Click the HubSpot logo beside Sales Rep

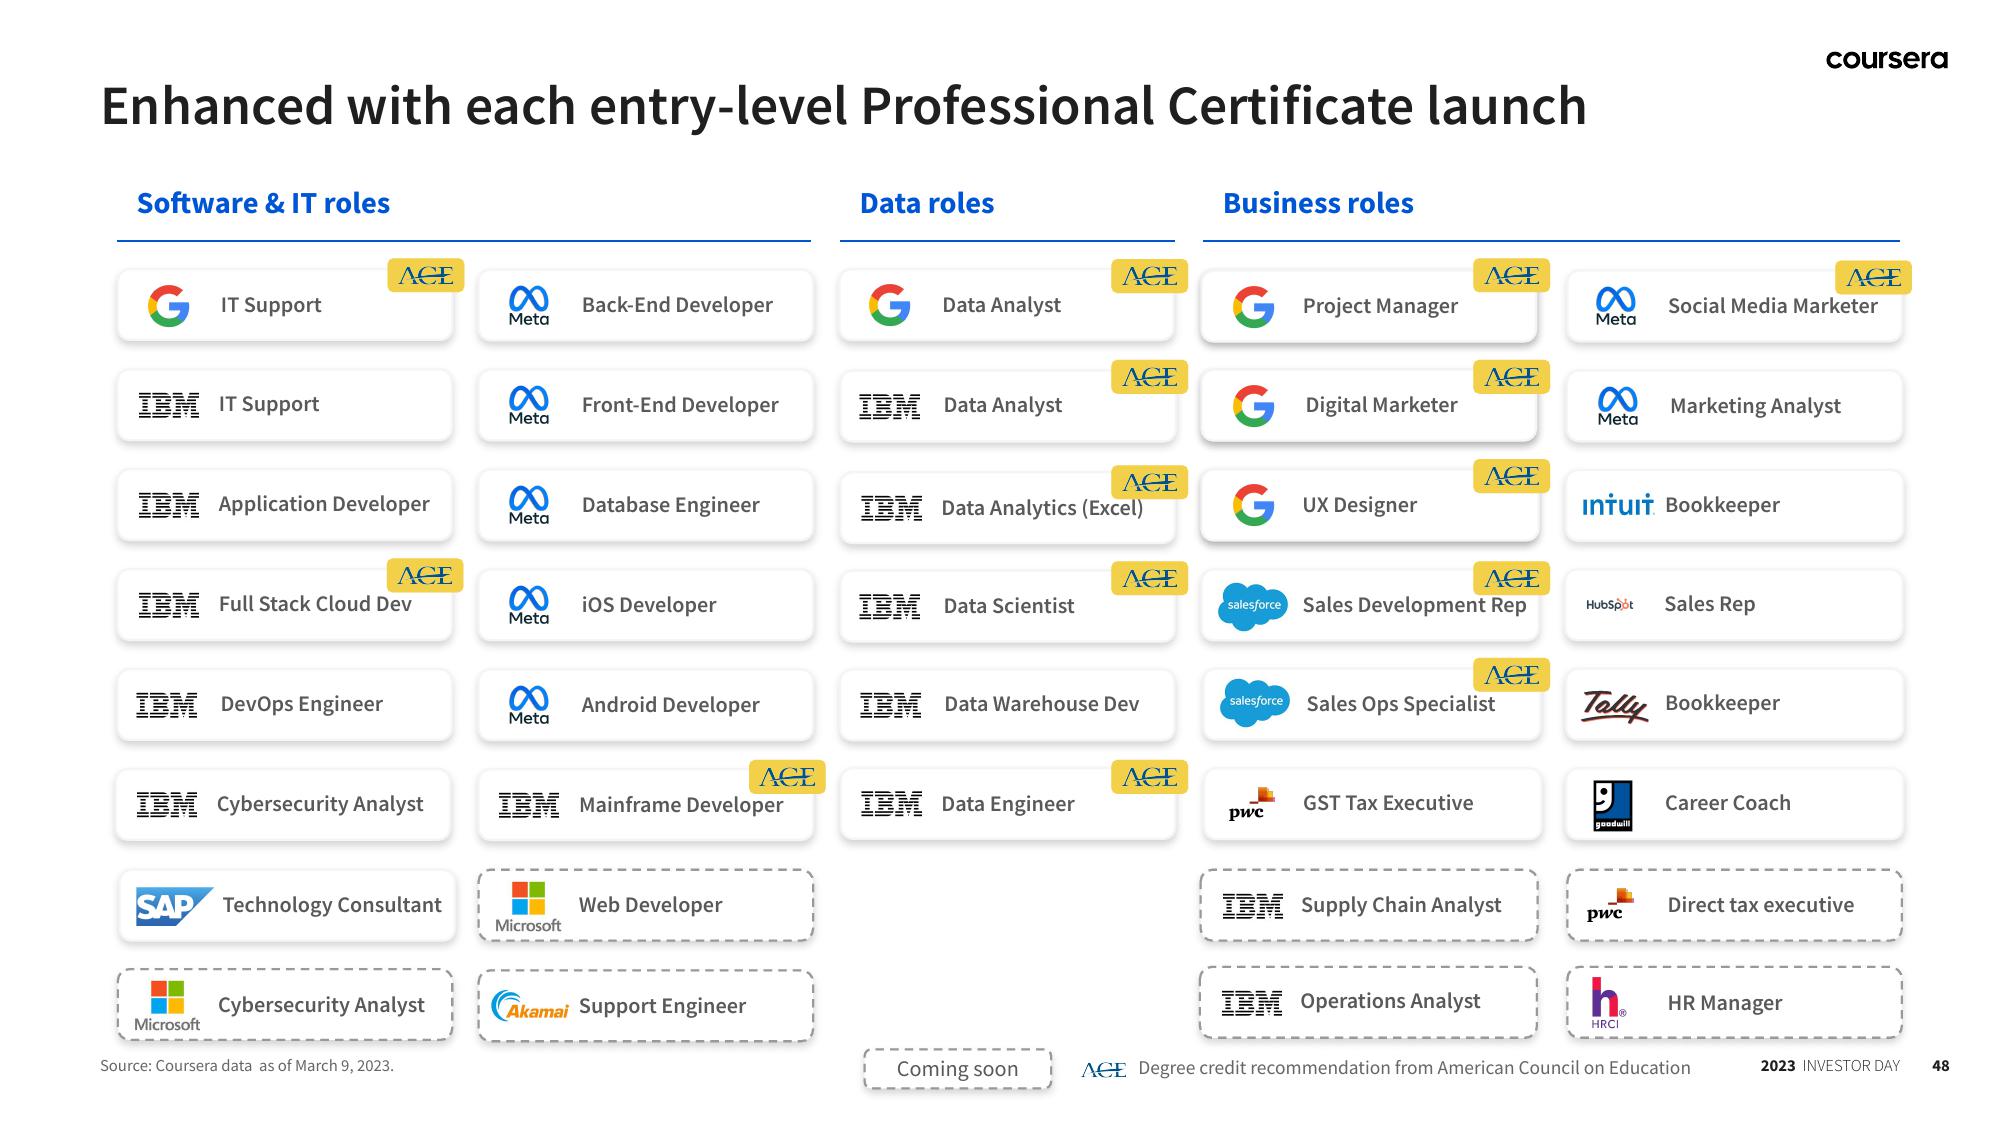point(1610,605)
